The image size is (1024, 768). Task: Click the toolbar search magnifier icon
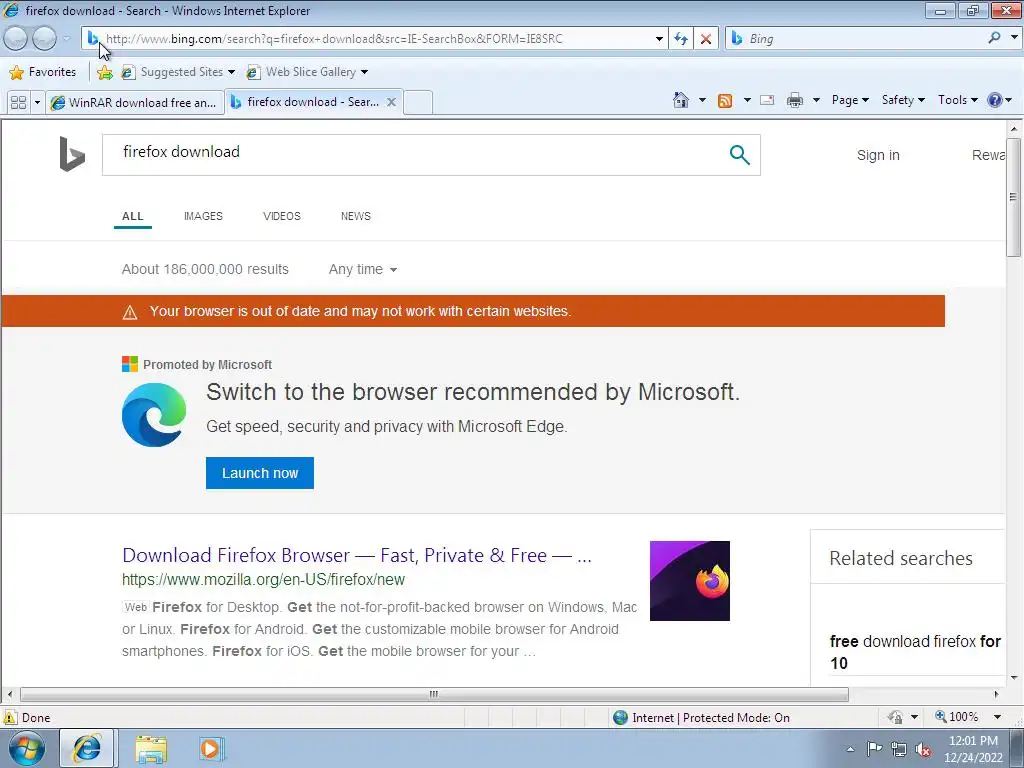995,39
